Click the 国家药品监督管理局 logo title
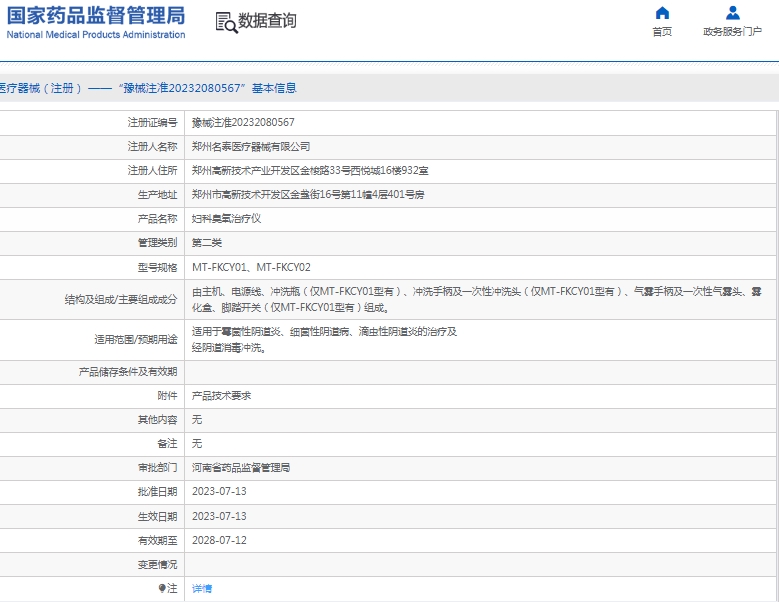 pyautogui.click(x=96, y=15)
